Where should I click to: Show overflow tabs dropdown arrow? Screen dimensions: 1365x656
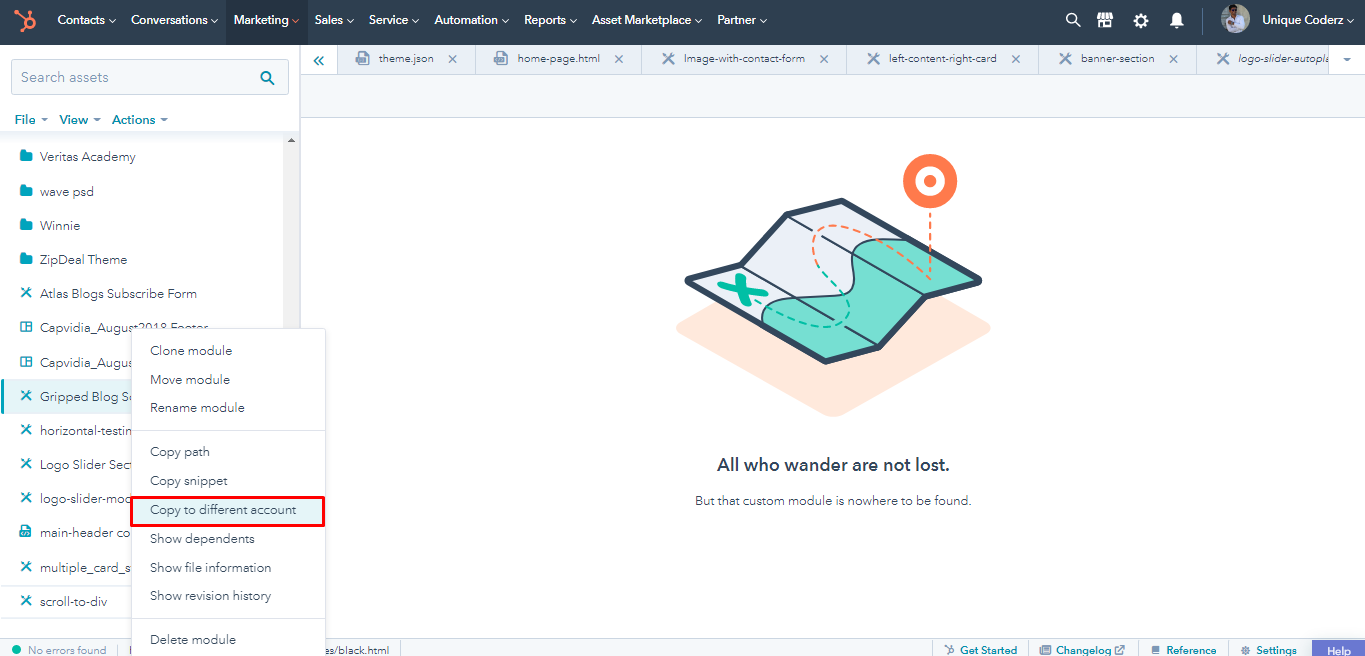pos(1347,60)
